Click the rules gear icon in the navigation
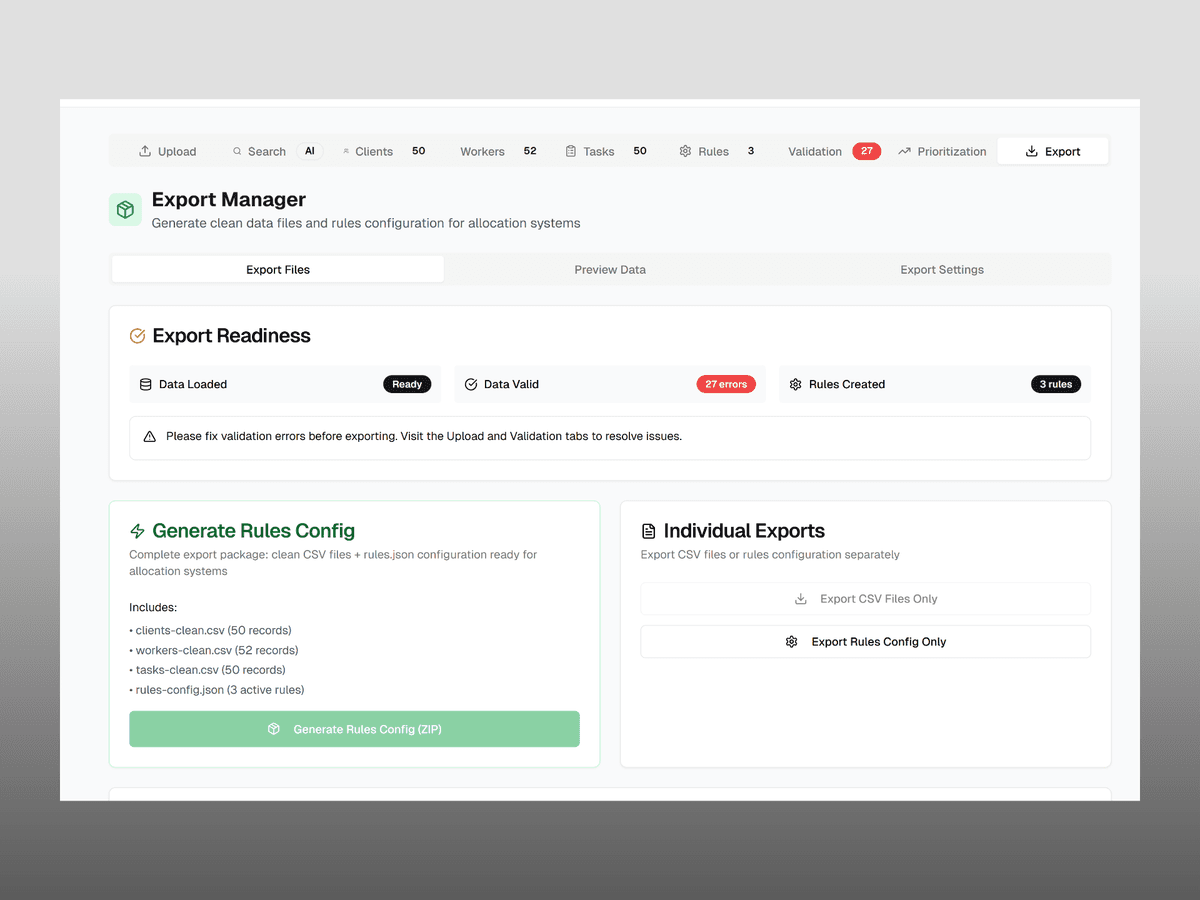The height and width of the screenshot is (900, 1200). coord(685,151)
